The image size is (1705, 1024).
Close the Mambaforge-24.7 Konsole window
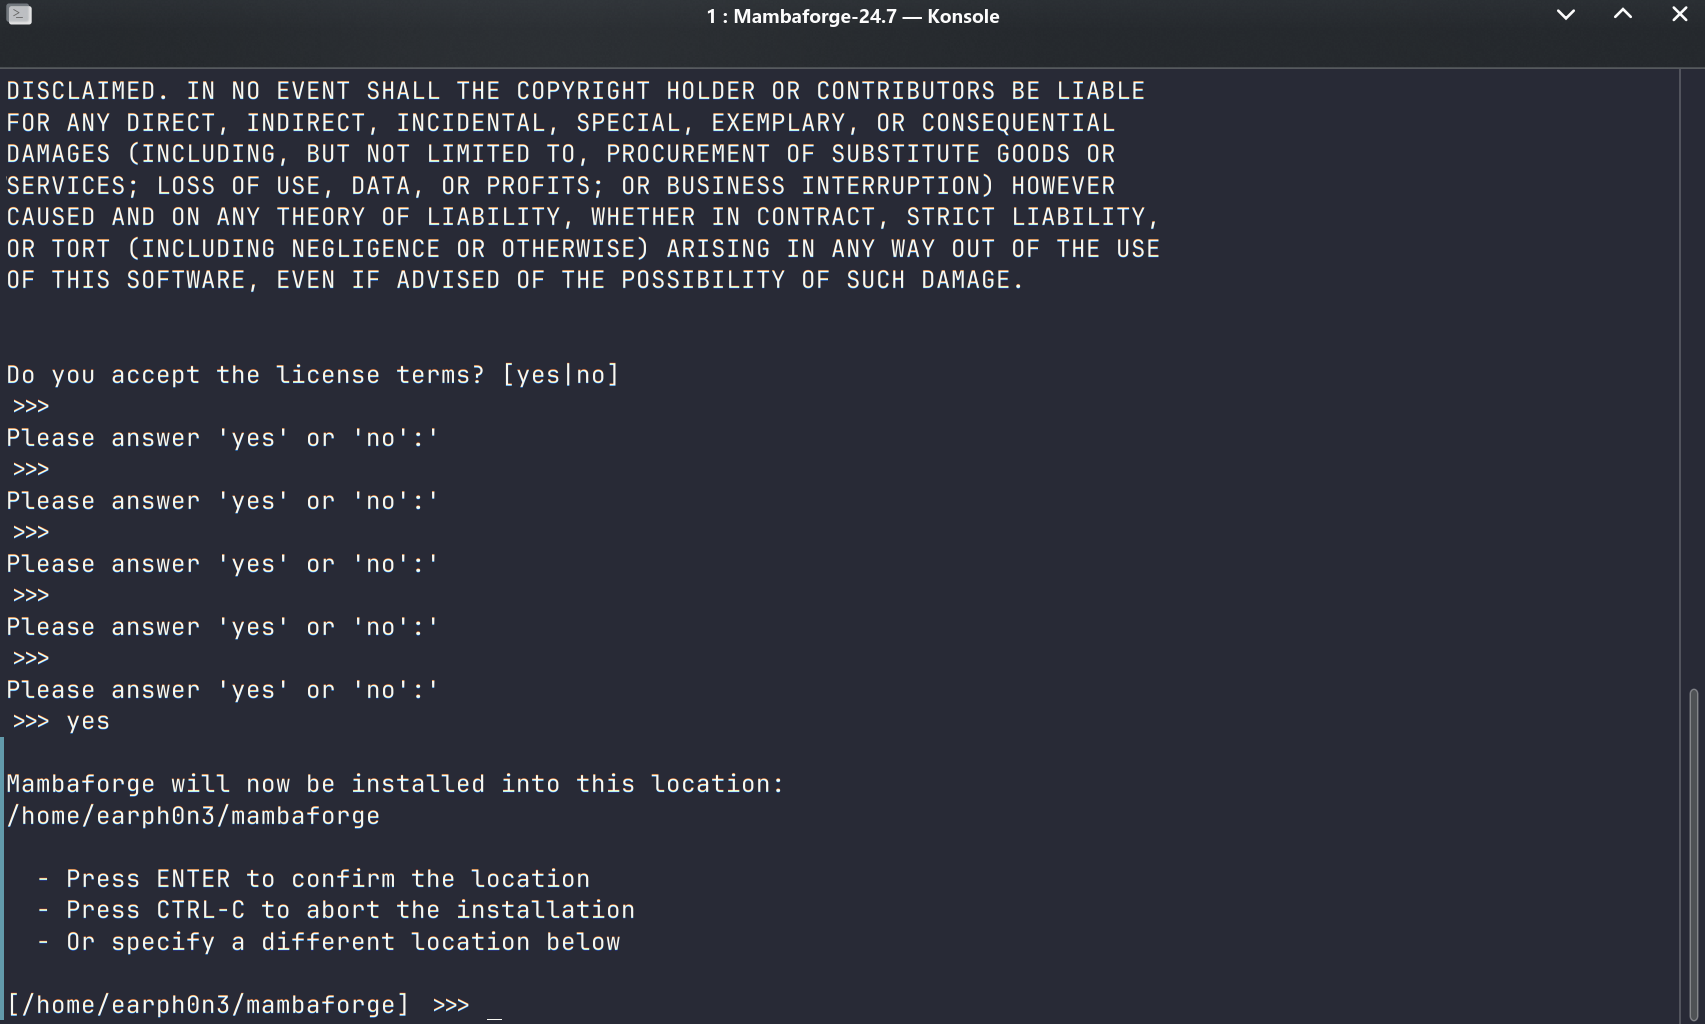click(1680, 14)
